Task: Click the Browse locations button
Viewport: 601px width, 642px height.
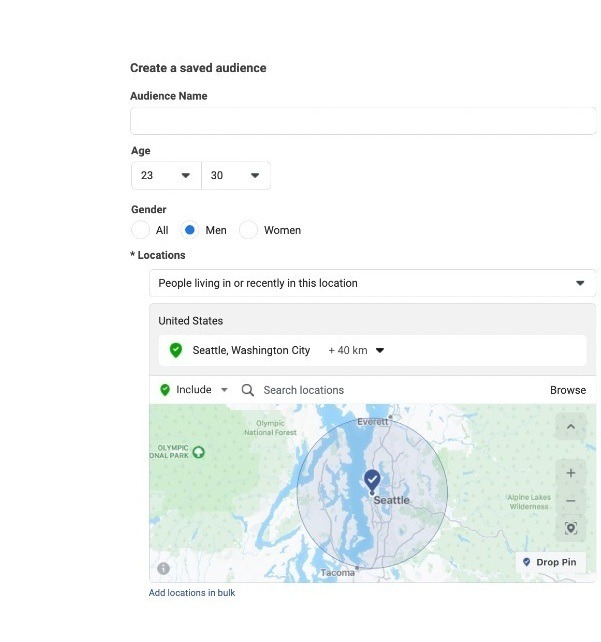Action: pos(567,390)
